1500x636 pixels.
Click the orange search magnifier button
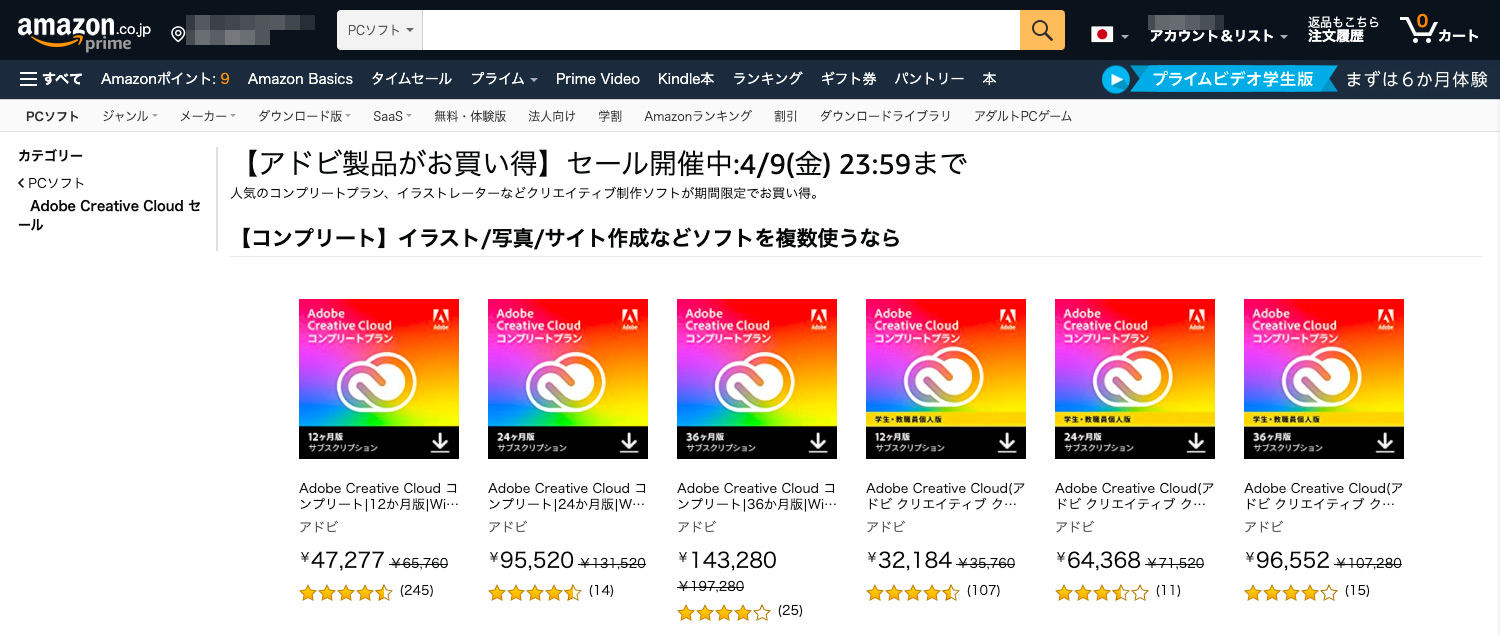[x=1042, y=30]
